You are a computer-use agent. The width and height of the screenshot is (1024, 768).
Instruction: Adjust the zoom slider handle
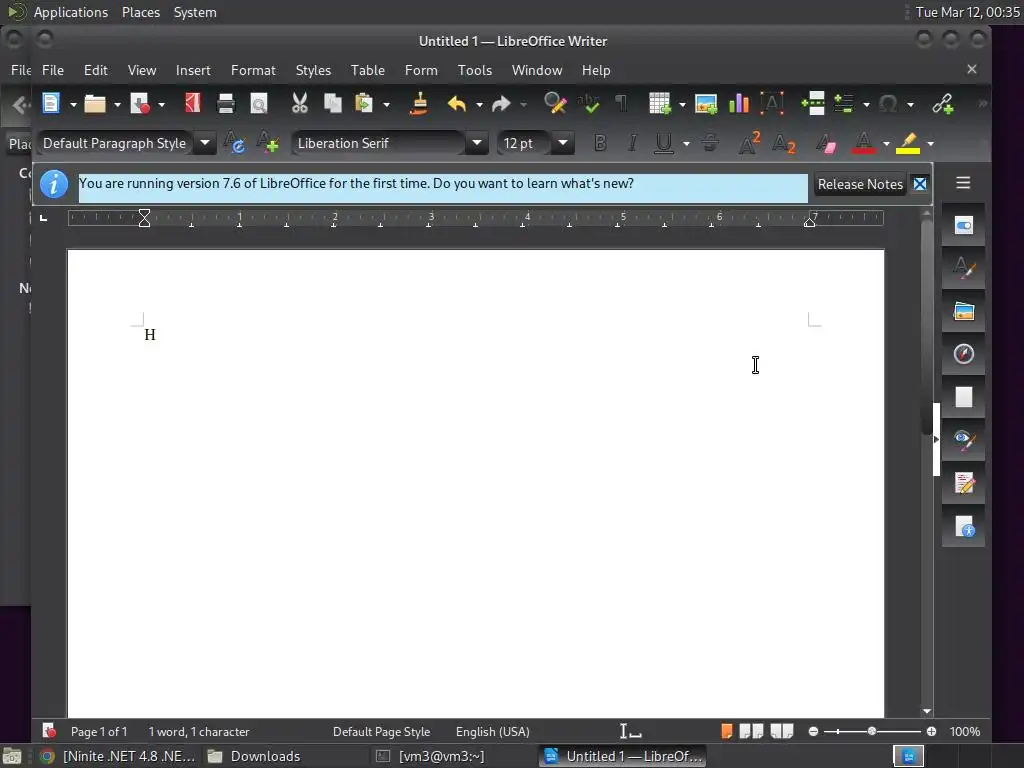pyautogui.click(x=871, y=731)
